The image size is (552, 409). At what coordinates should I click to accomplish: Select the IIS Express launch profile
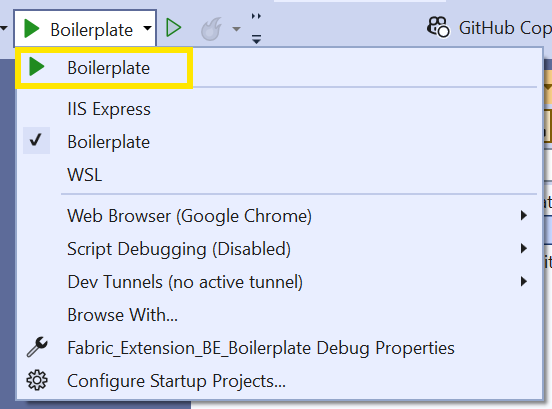point(109,109)
